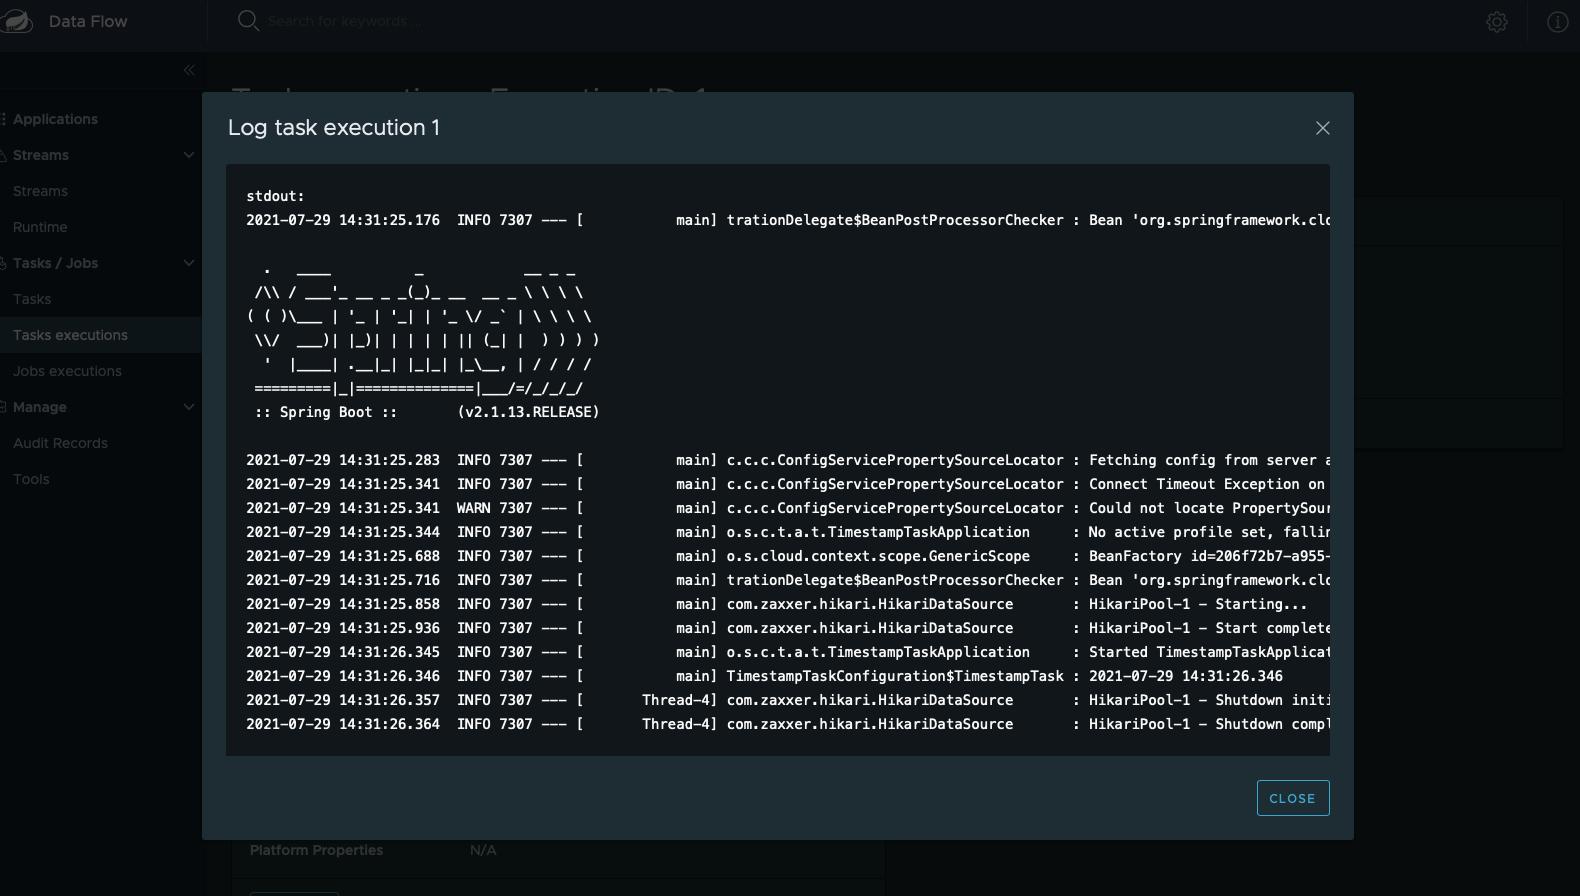
Task: Click the GenericScope BeanFactory log line
Action: coord(788,556)
